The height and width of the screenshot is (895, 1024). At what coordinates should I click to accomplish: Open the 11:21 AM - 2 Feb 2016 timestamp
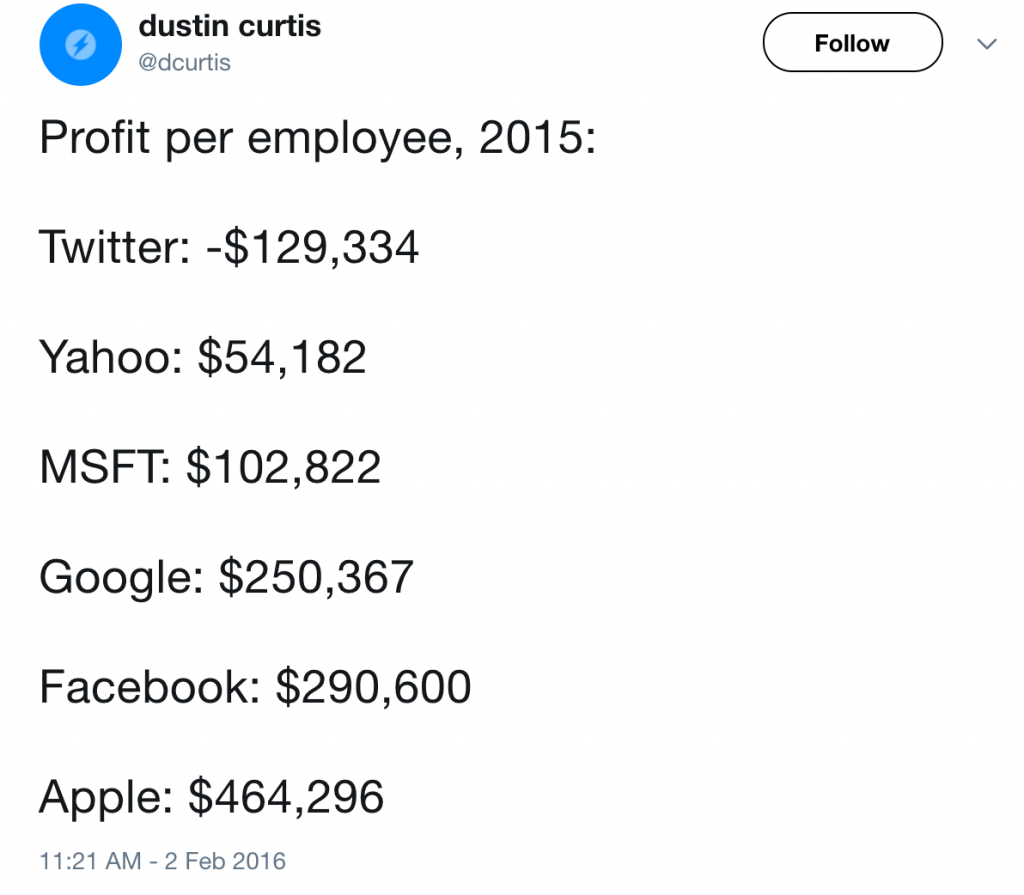[x=162, y=860]
